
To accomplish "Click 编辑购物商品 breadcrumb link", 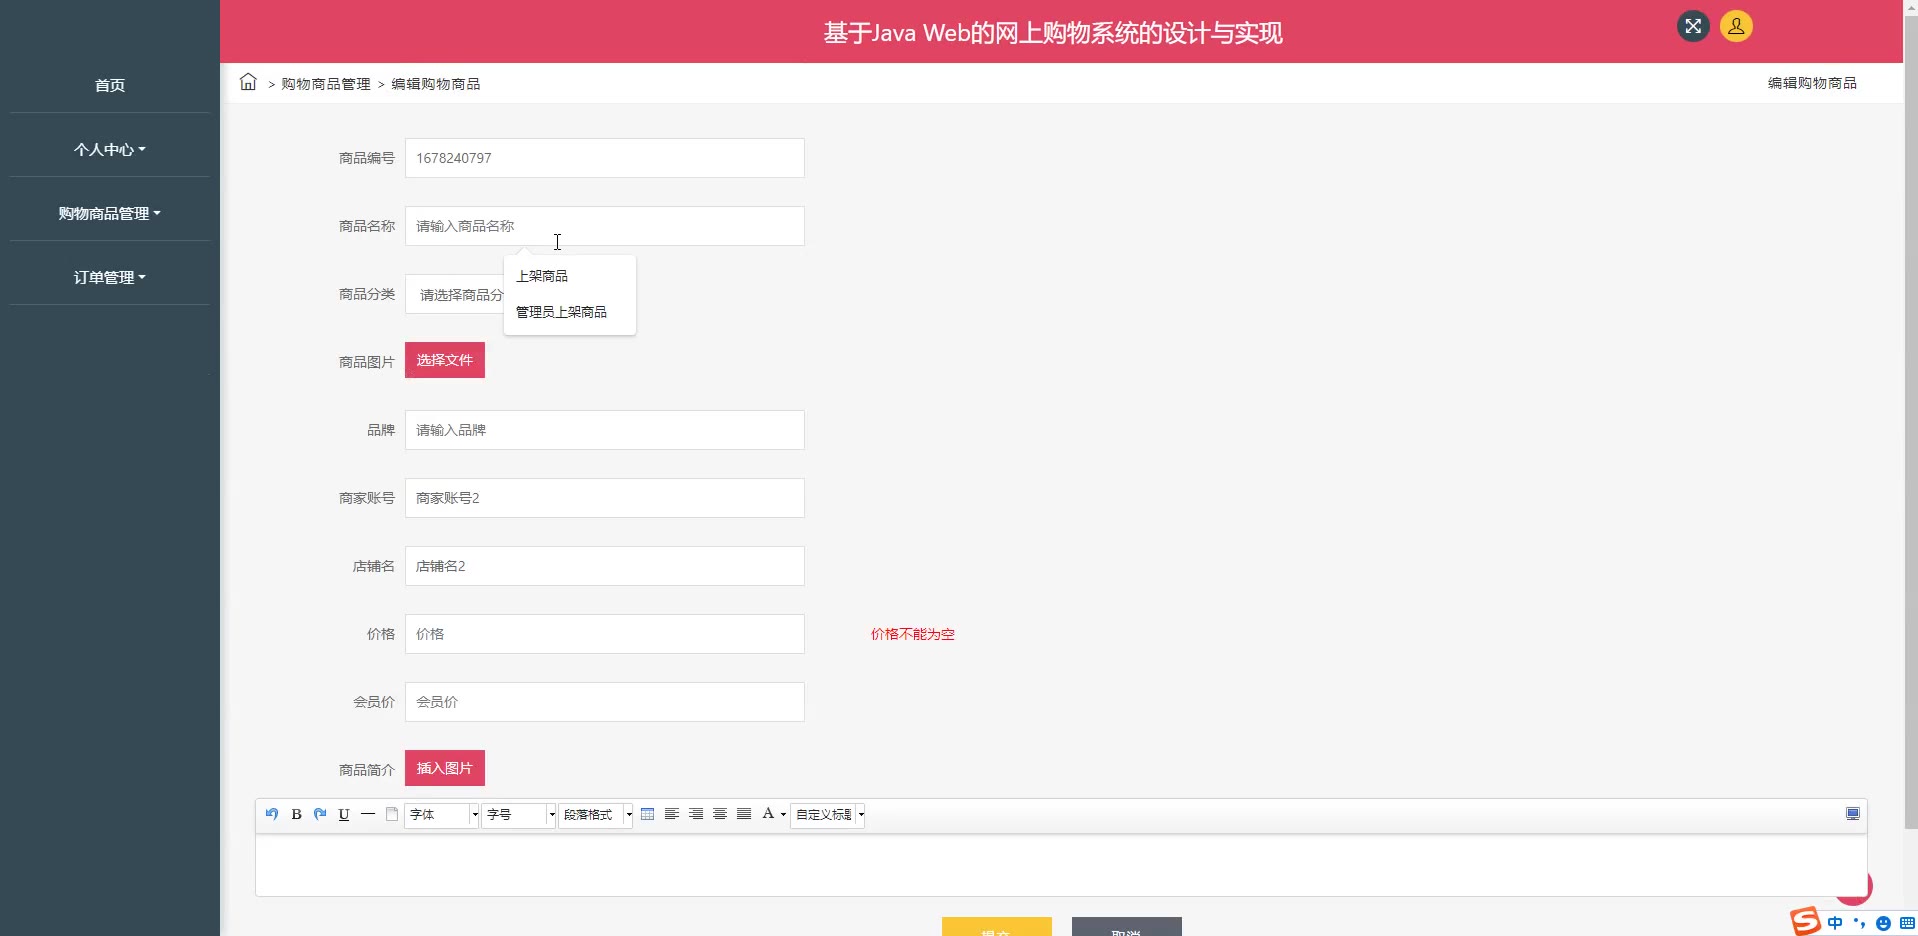I will click(436, 84).
